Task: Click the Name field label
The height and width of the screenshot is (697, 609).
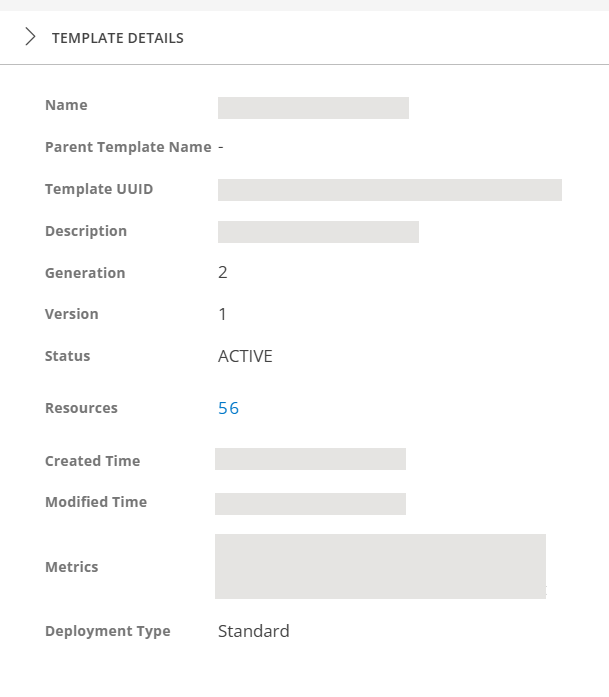Action: (x=66, y=105)
